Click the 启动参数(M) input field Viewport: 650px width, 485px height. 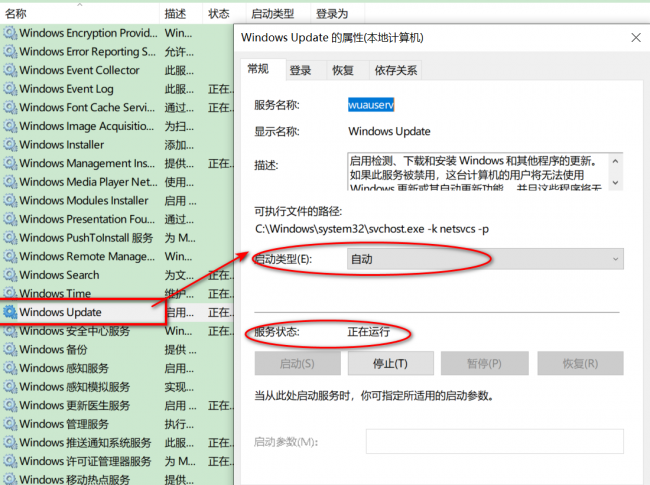point(495,441)
